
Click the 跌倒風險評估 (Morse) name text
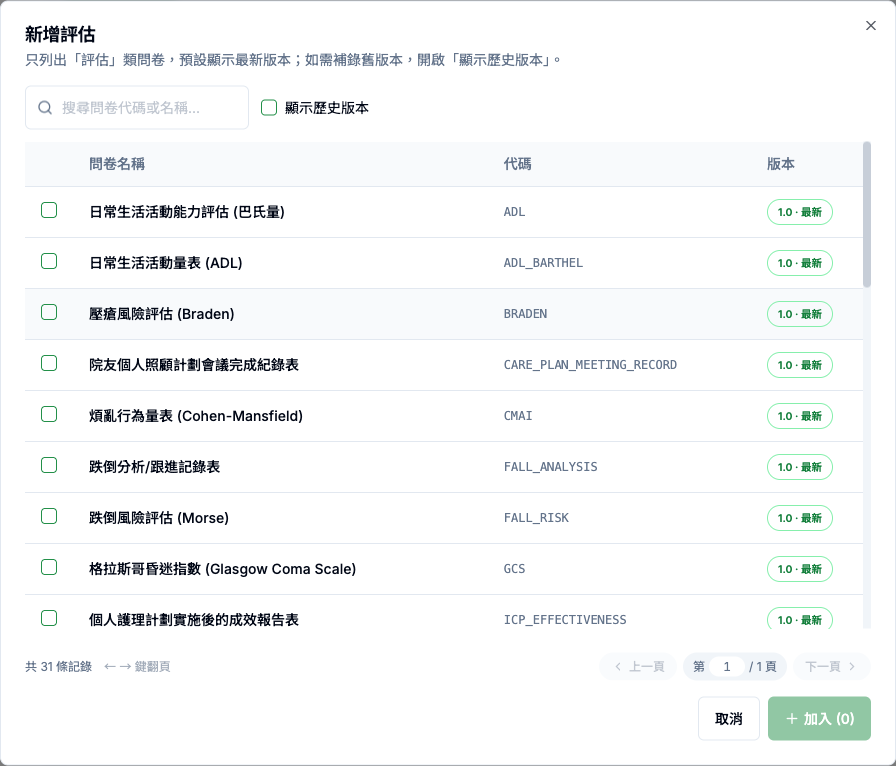pos(159,518)
